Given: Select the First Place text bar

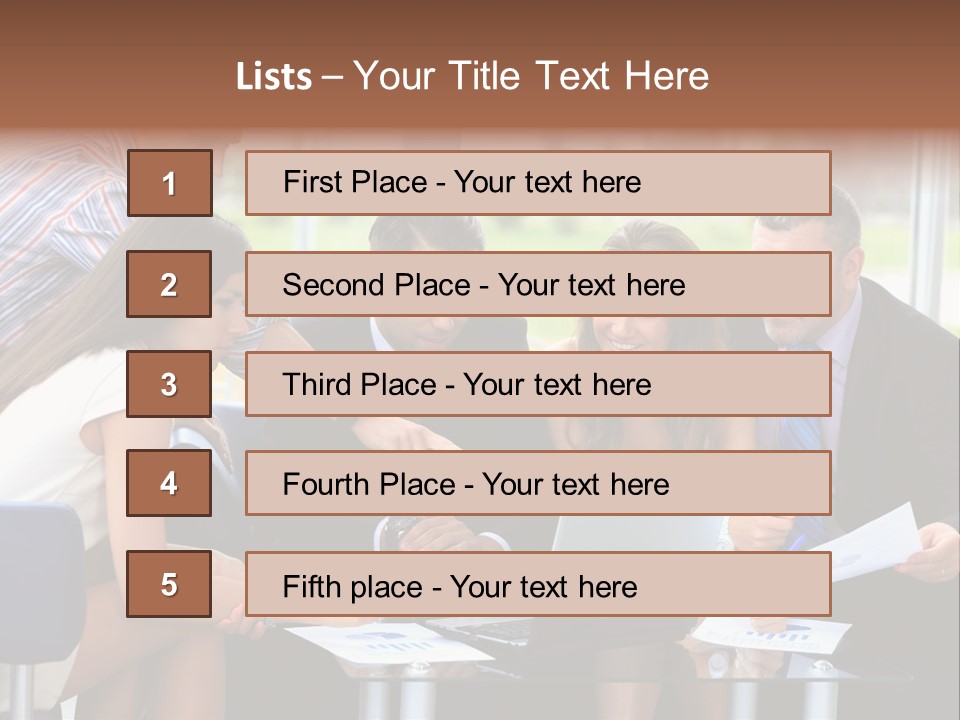Looking at the screenshot, I should [x=538, y=183].
